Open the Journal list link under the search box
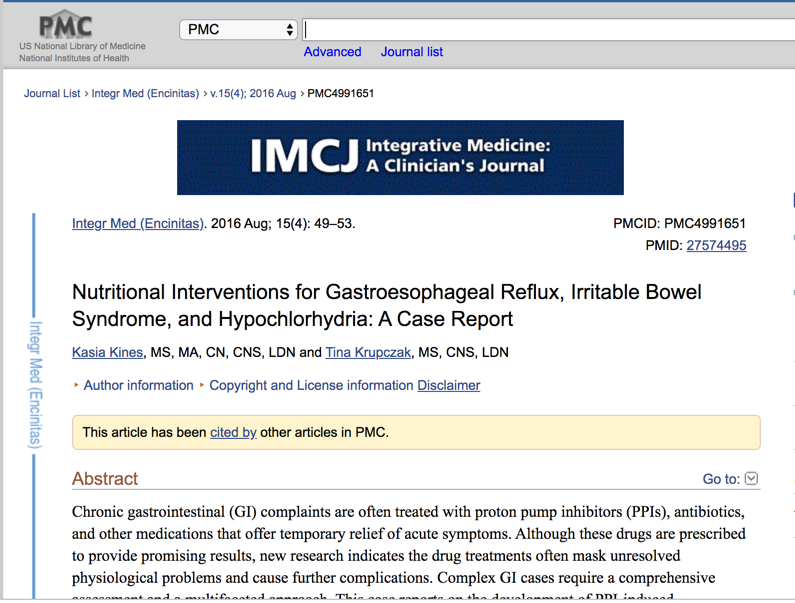 coord(412,52)
